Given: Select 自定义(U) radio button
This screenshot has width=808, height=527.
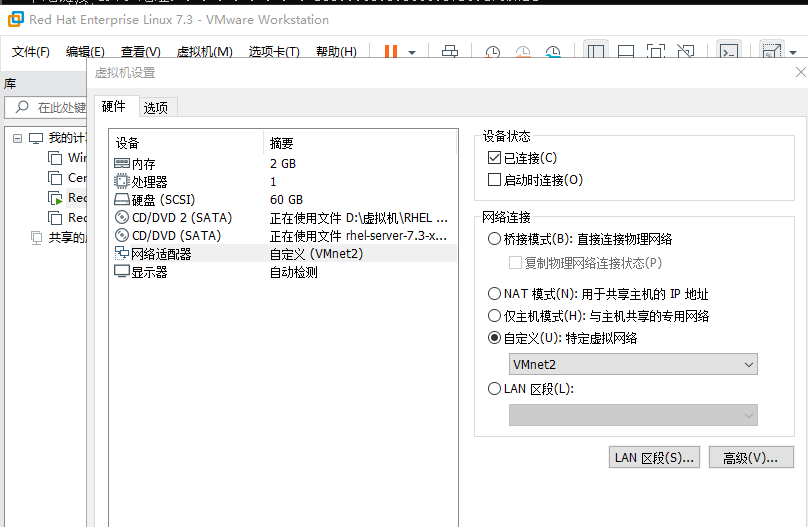Looking at the screenshot, I should 494,338.
